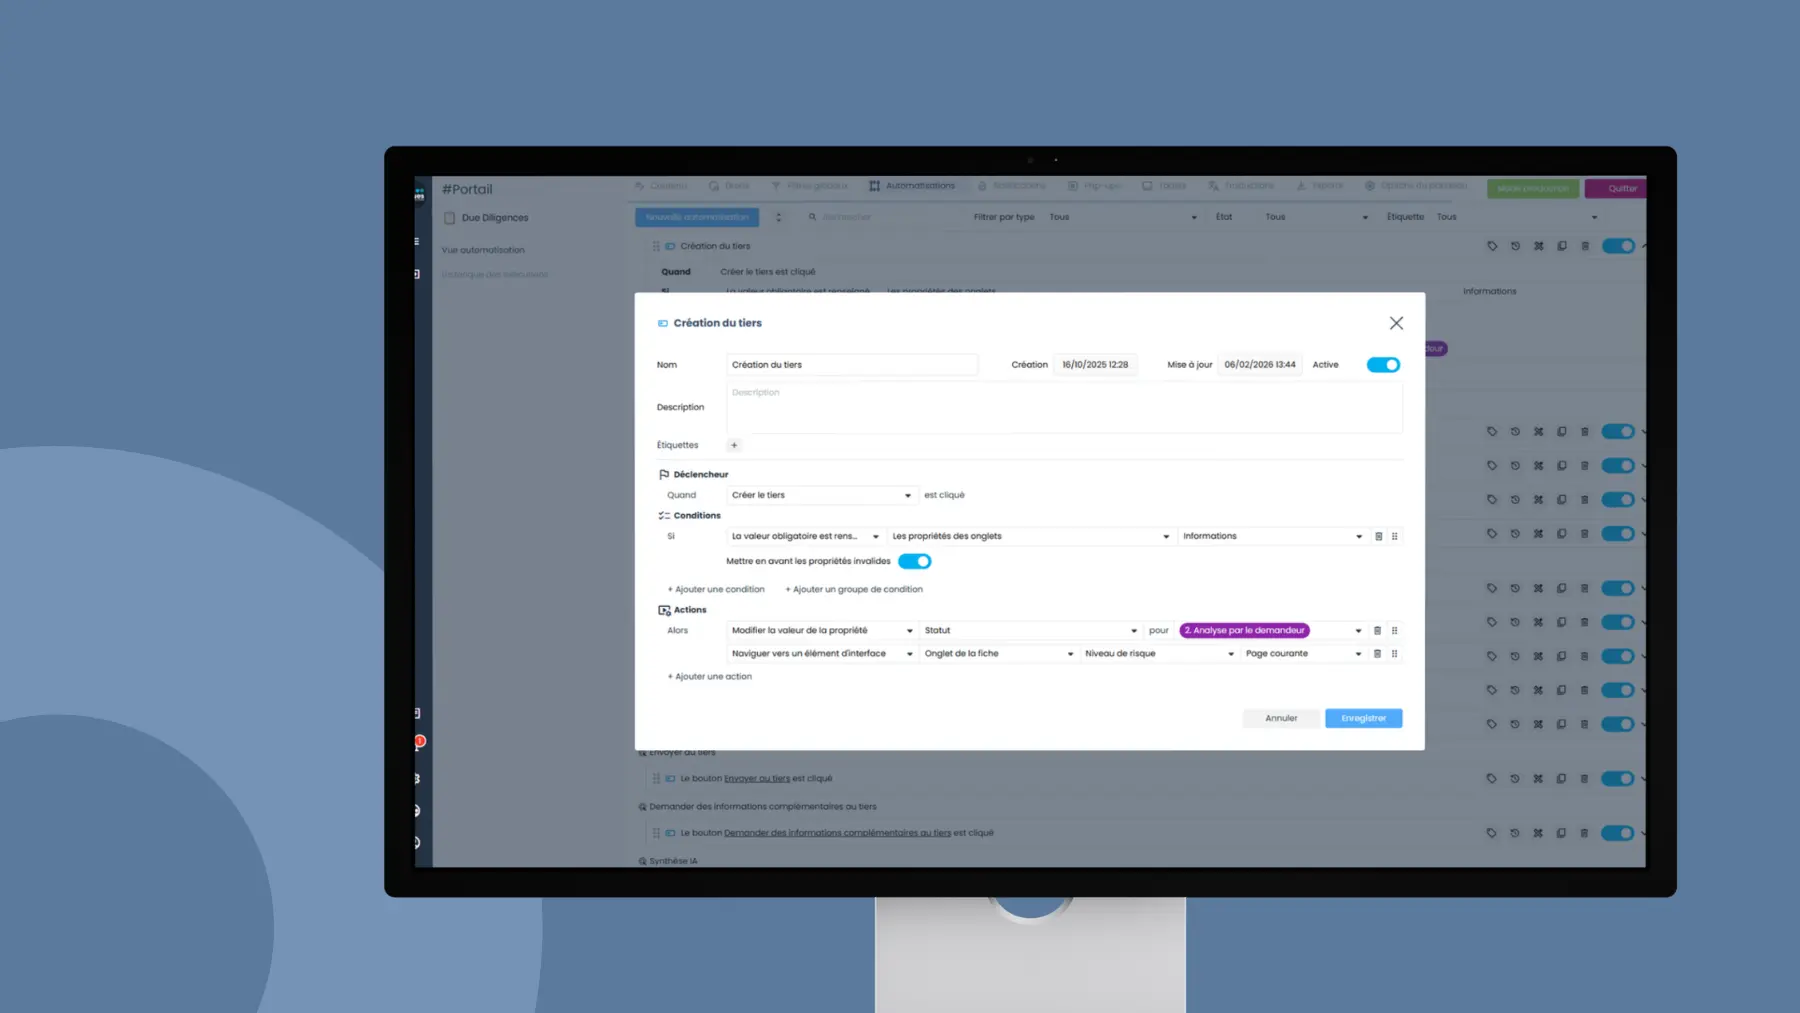1800x1013 pixels.
Task: Close the Création du tiers dialog
Action: 1396,323
